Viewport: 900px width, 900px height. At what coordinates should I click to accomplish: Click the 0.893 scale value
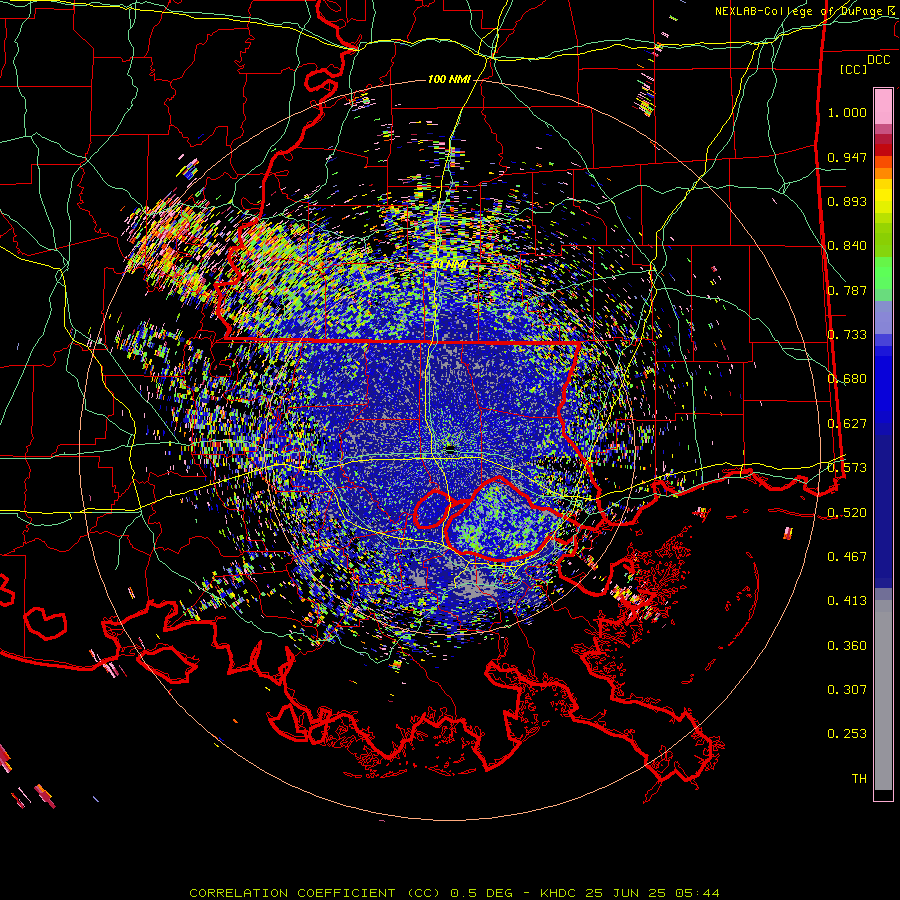tap(847, 201)
